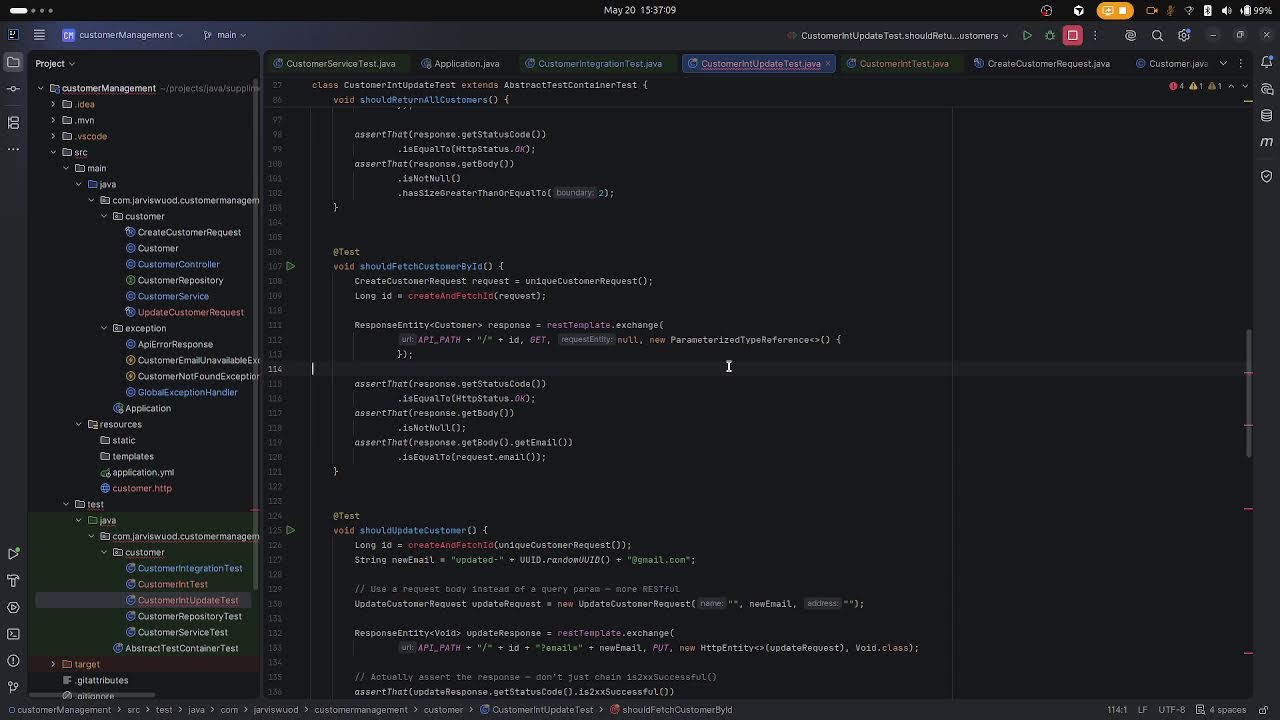Click CustomerIntUpdateTest breadcrumb
The width and height of the screenshot is (1280, 720).
tap(536, 710)
